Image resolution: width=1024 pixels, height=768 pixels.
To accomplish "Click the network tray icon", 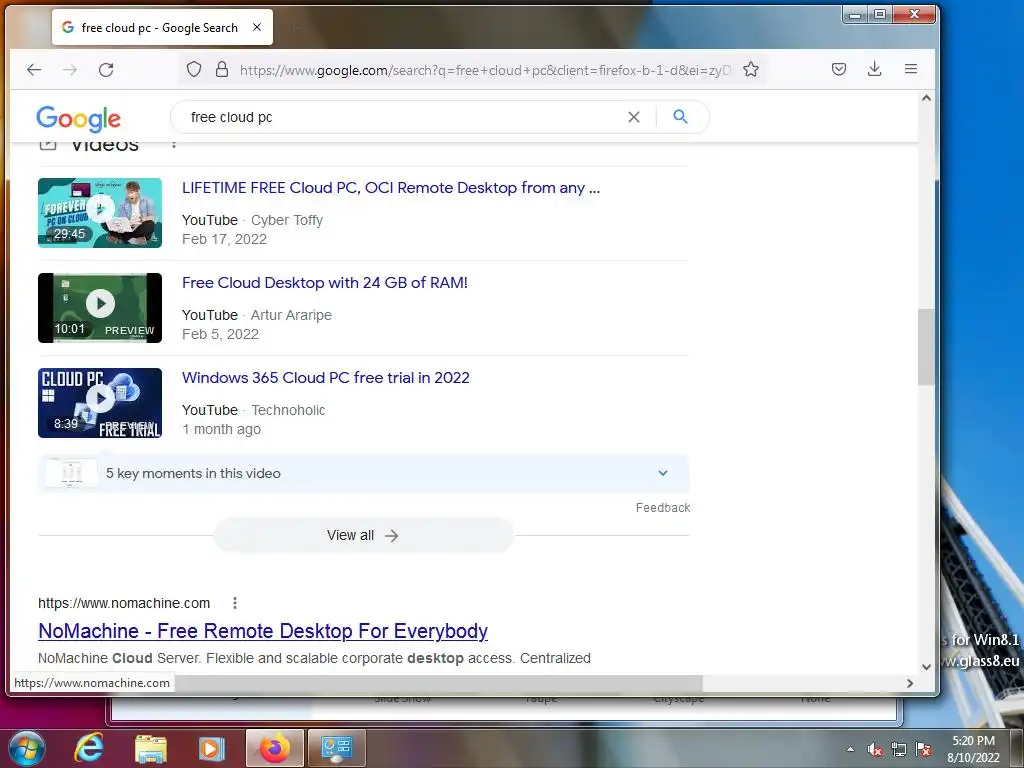I will coord(899,750).
